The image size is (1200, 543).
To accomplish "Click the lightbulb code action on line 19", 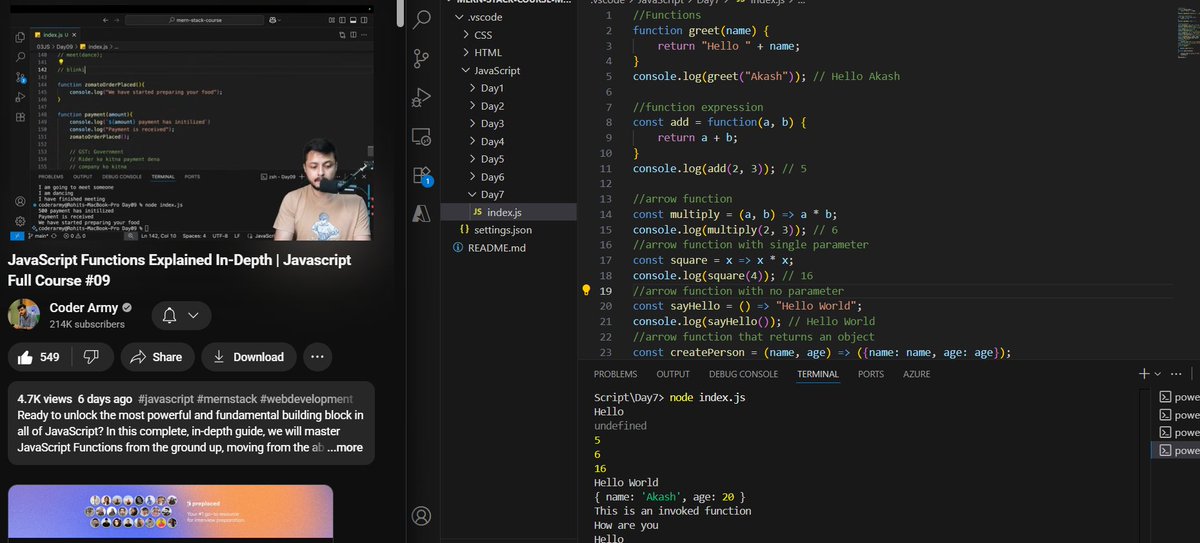I will (x=587, y=290).
